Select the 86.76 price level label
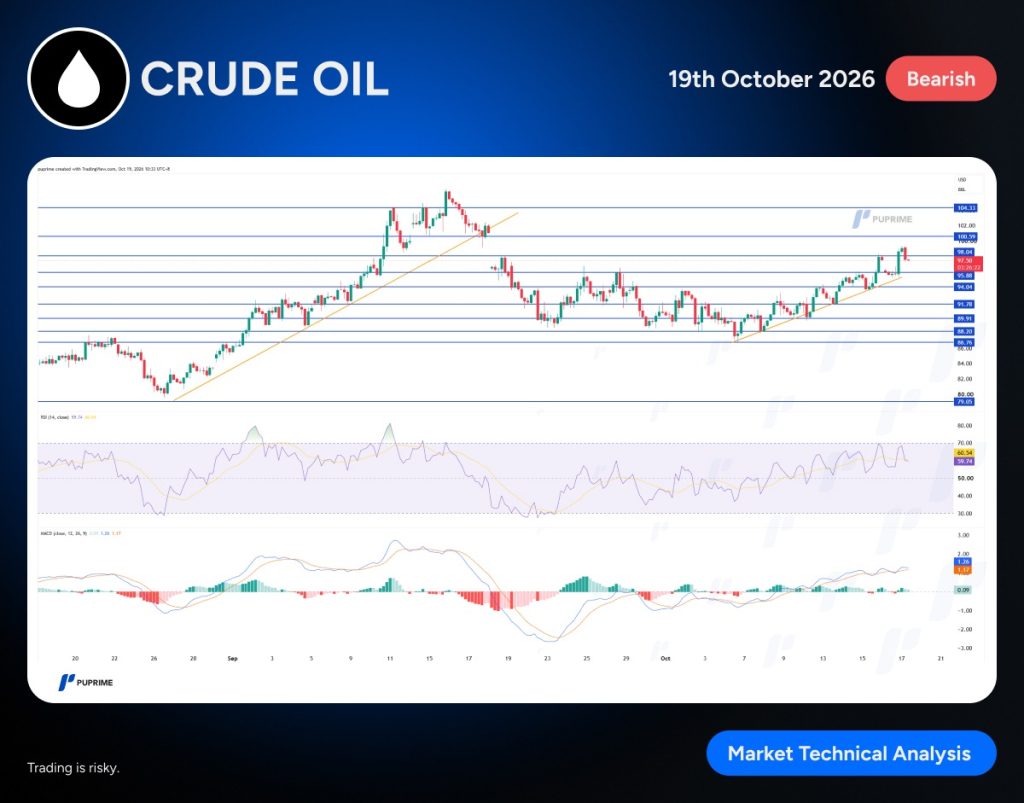Viewport: 1024px width, 803px height. click(964, 341)
